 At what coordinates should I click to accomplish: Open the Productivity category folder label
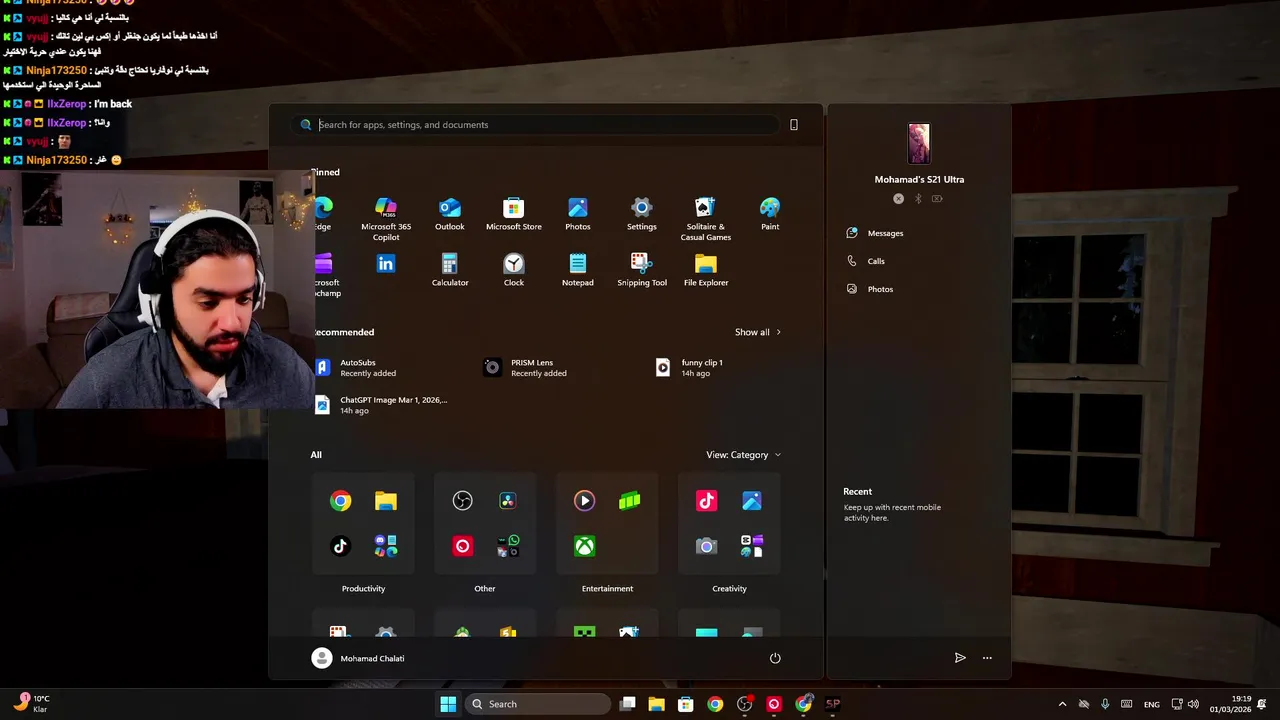click(x=363, y=589)
